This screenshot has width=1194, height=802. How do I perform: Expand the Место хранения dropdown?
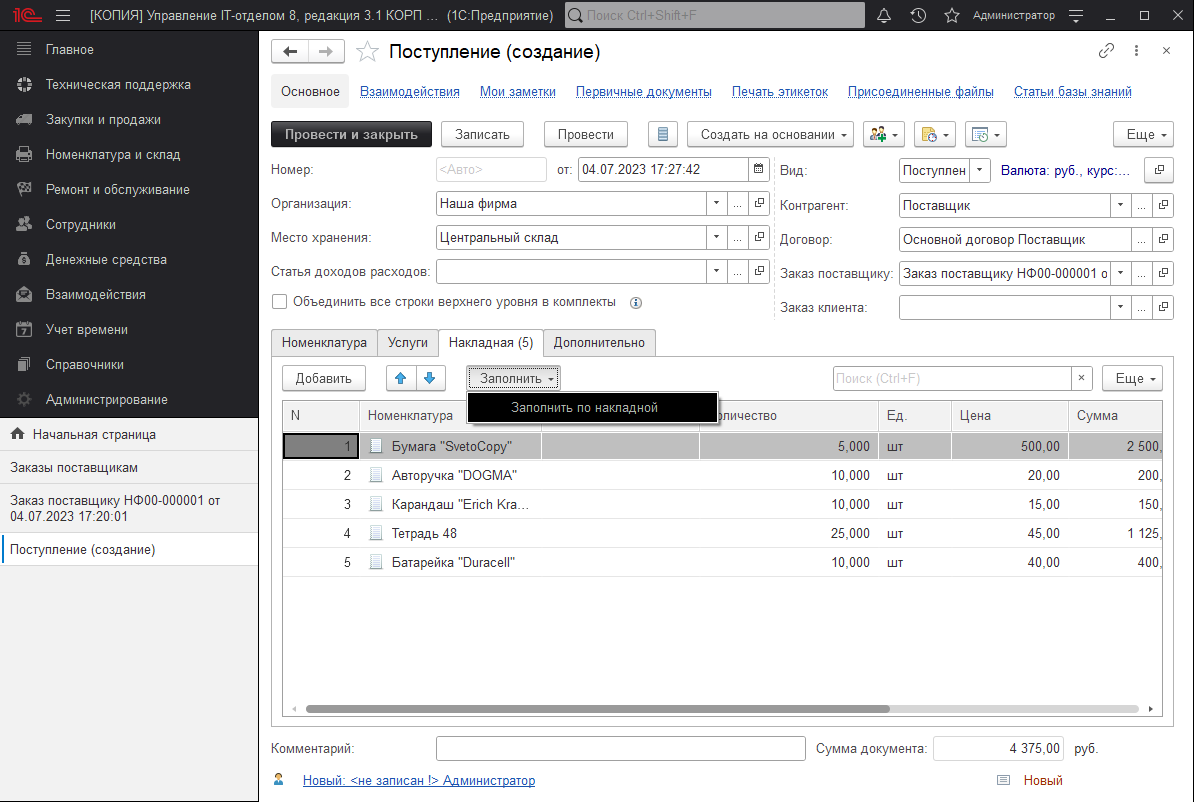[x=716, y=238]
